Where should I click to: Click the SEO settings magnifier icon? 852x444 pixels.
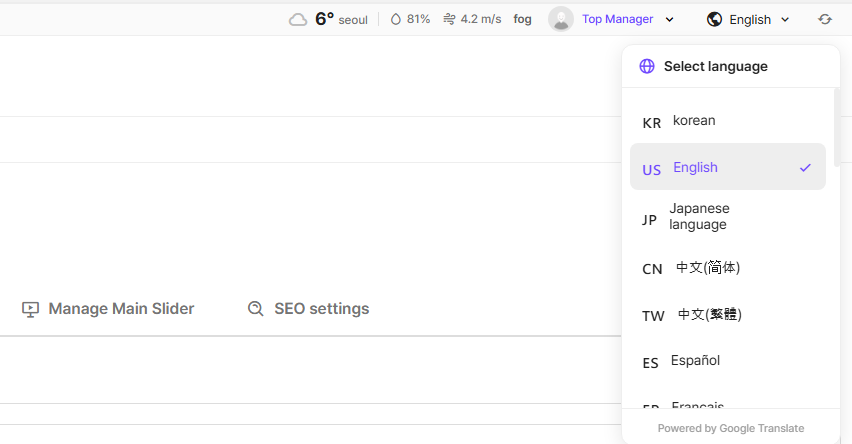pyautogui.click(x=256, y=309)
